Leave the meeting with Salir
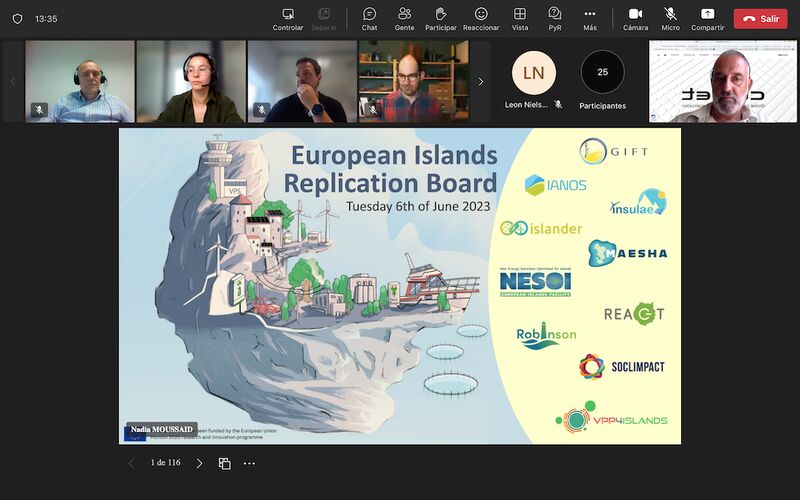 tap(760, 19)
